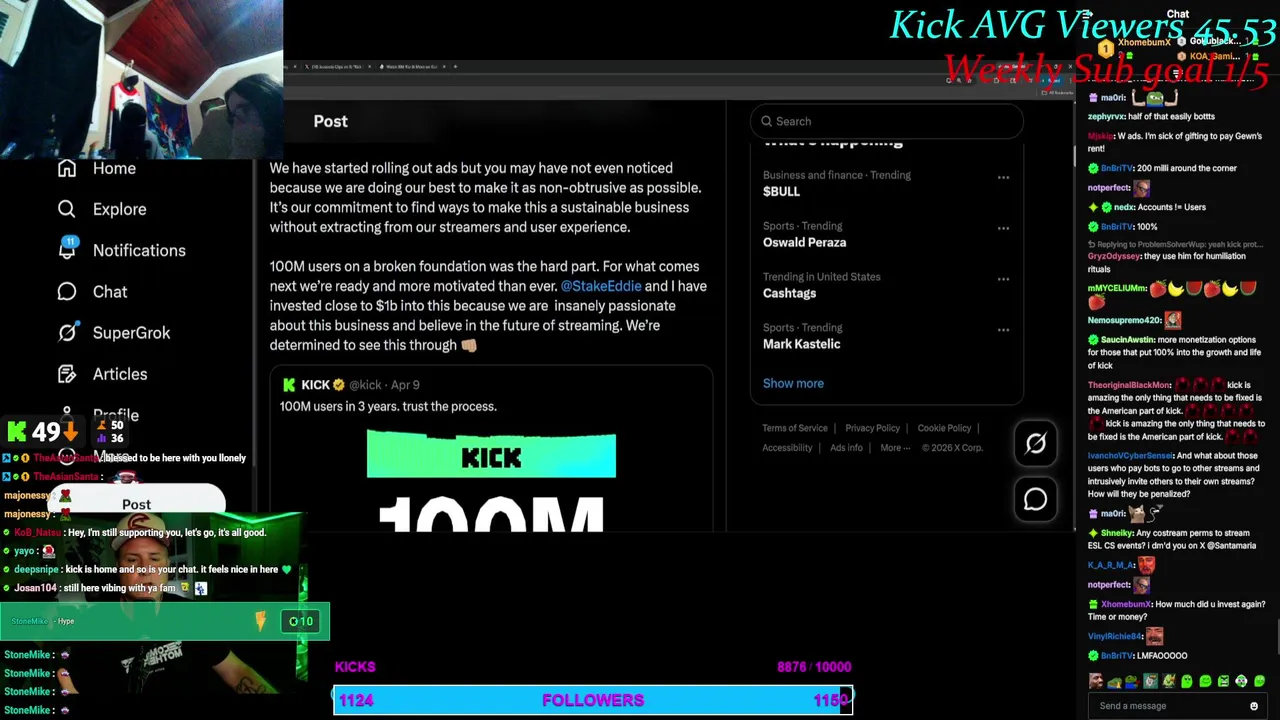Open the emoji picker in chat box
Image resolution: width=1280 pixels, height=720 pixels.
coord(1254,706)
